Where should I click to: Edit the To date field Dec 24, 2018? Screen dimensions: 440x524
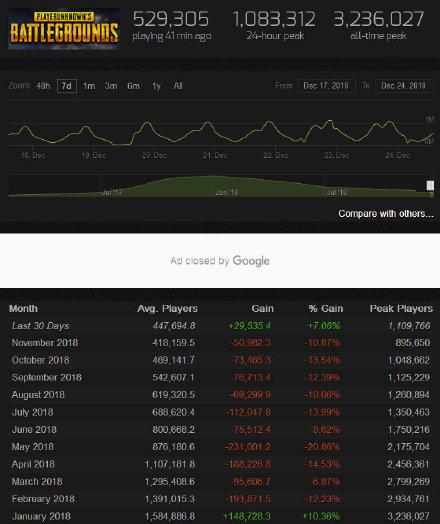click(404, 86)
